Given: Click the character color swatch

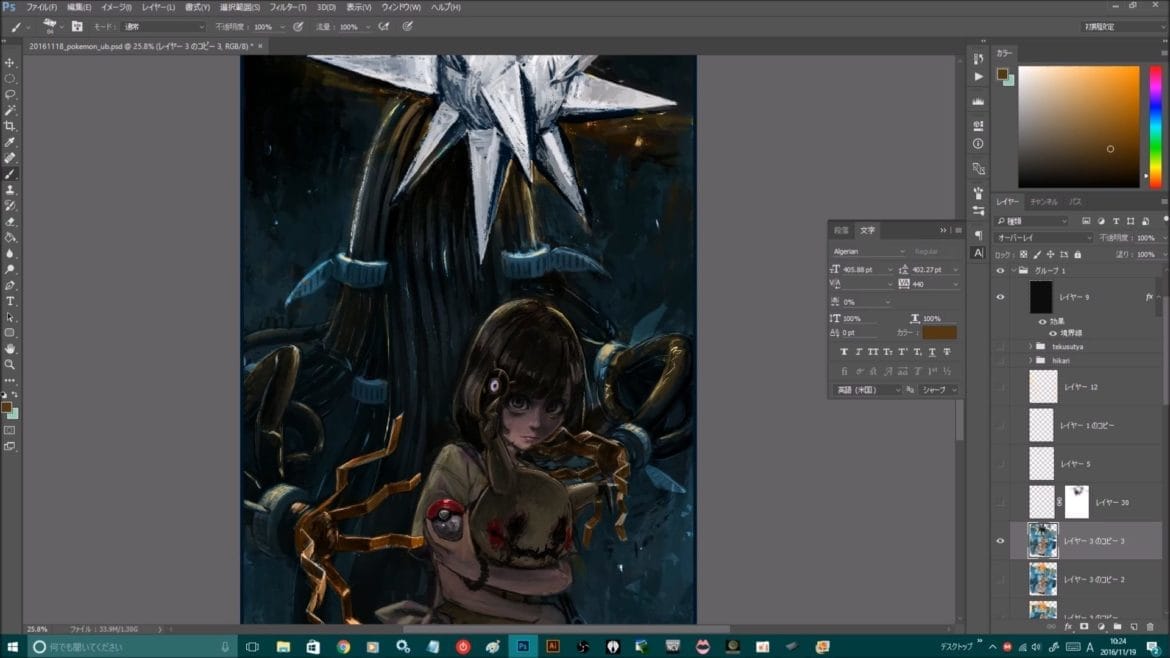Looking at the screenshot, I should click(x=939, y=333).
